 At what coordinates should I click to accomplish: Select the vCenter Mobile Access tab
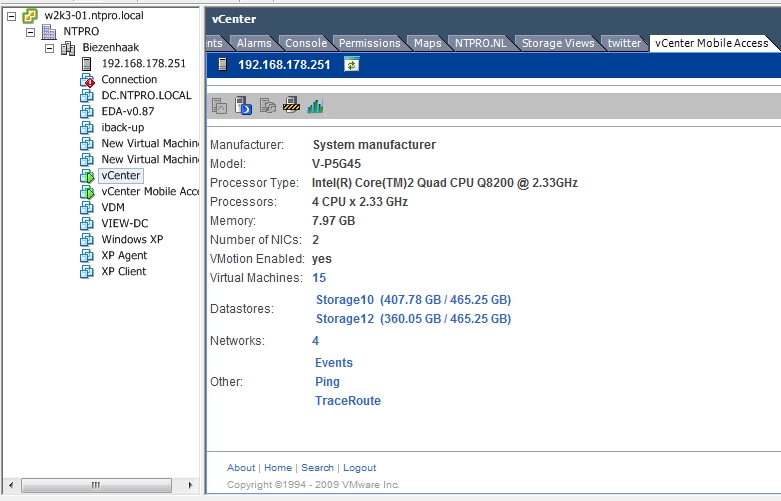[712, 43]
